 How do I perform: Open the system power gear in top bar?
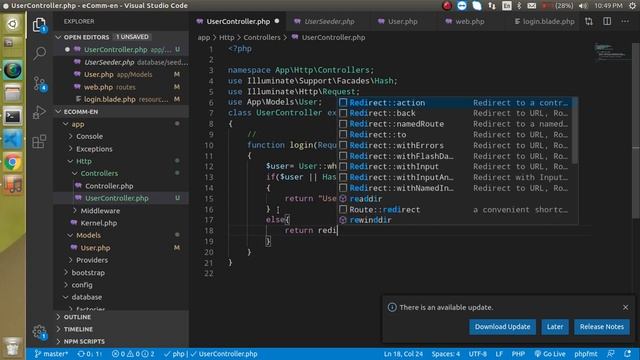633,6
